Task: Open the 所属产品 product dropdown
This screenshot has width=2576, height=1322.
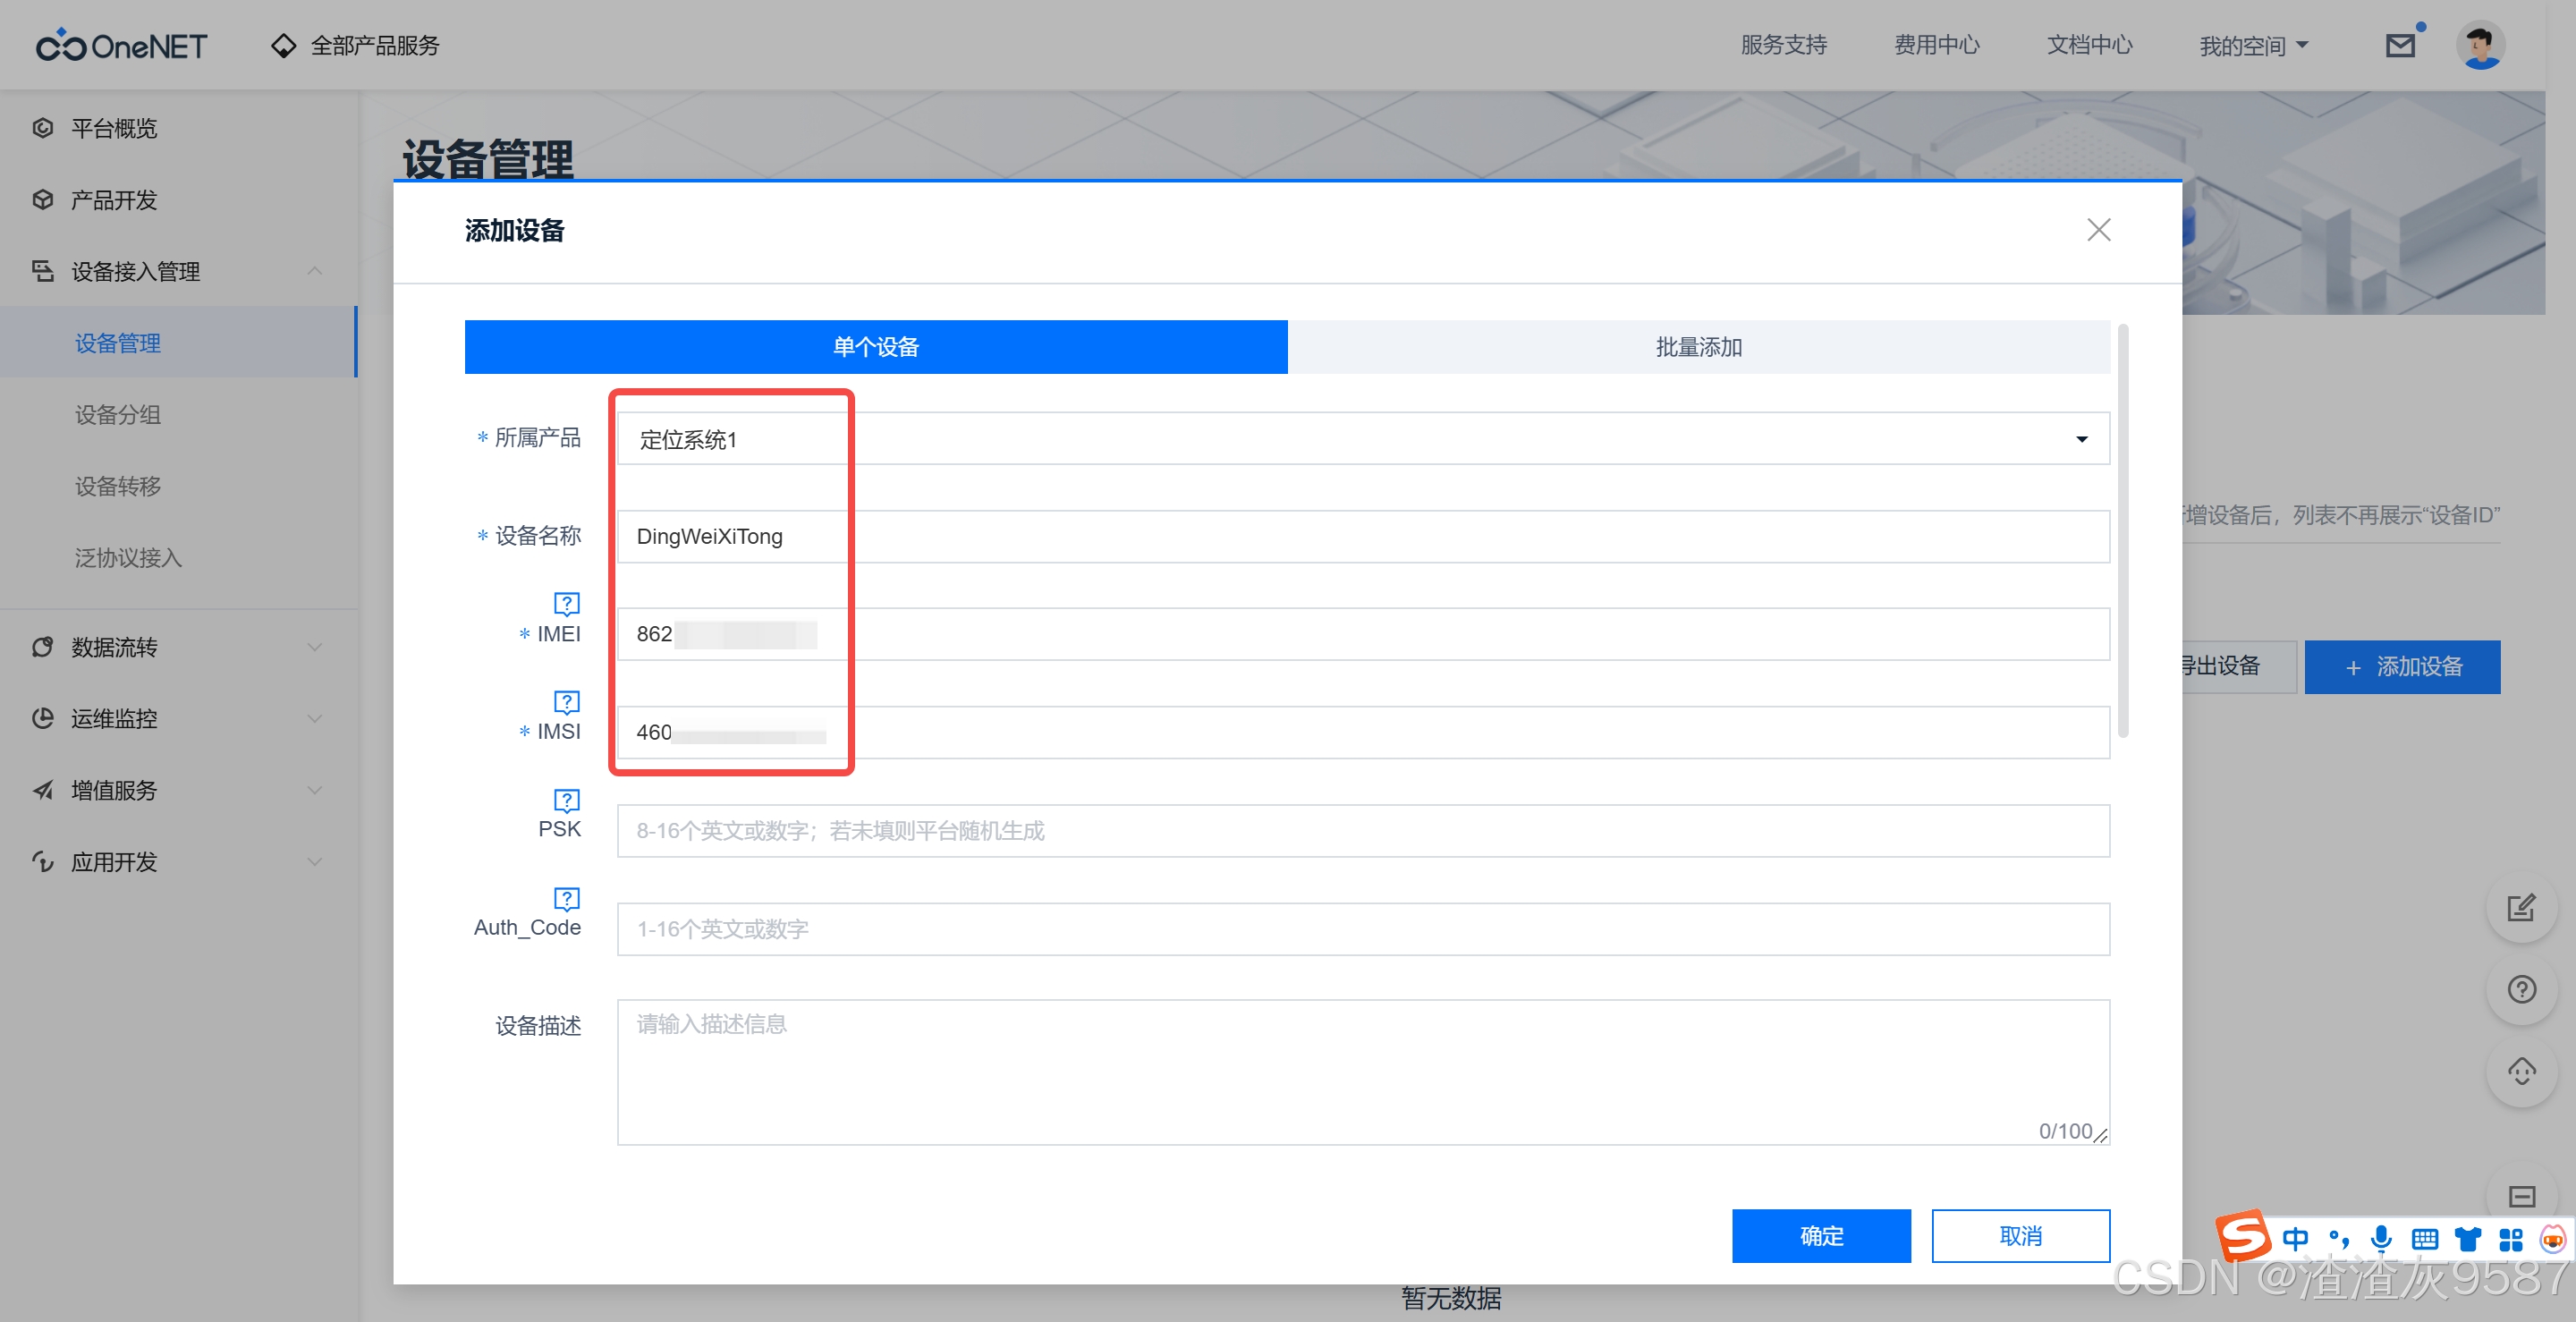Action: (x=1362, y=439)
